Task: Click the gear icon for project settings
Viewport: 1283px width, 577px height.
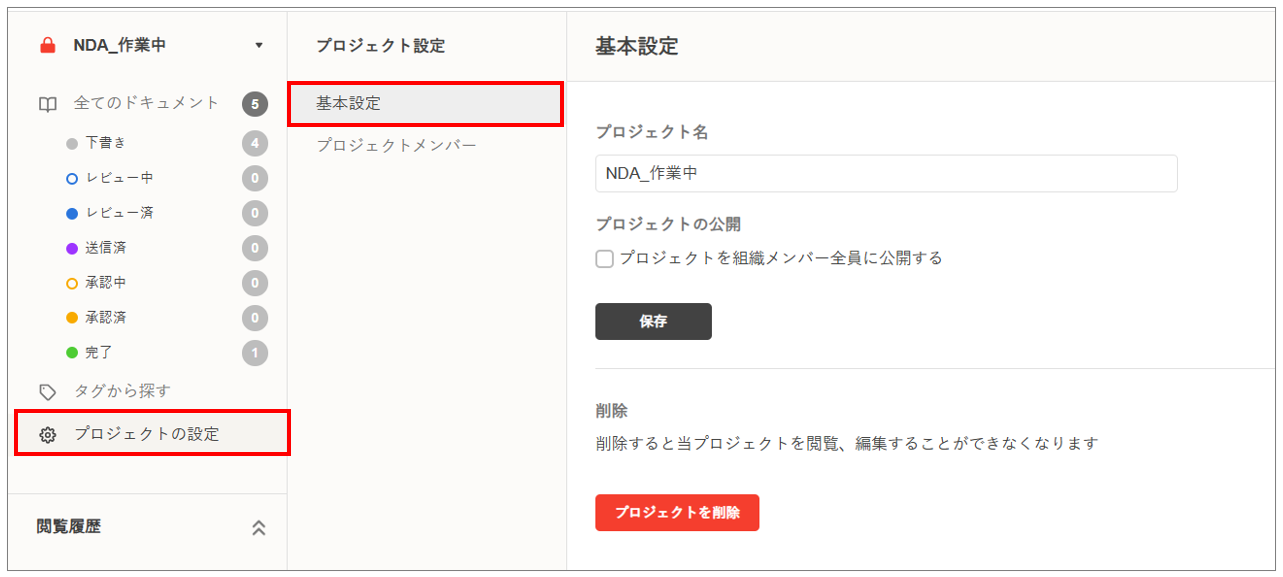Action: pos(47,434)
